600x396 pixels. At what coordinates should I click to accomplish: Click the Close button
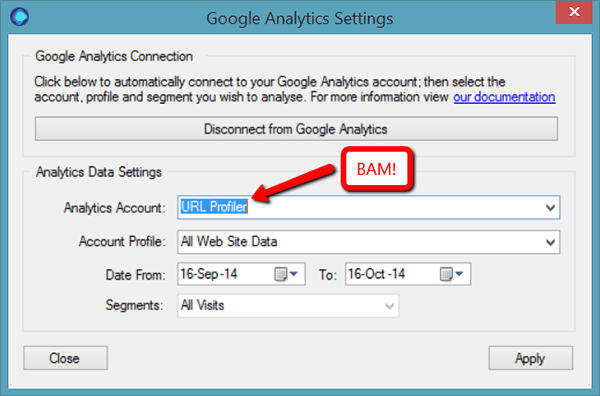[65, 358]
